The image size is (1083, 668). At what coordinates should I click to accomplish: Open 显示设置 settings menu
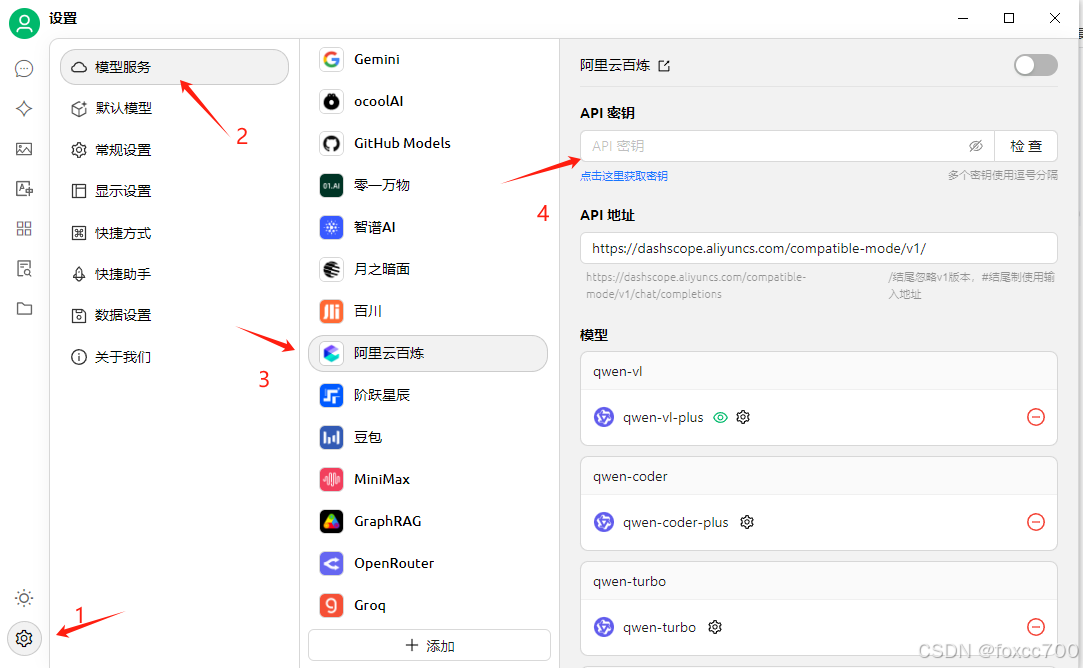pos(174,191)
